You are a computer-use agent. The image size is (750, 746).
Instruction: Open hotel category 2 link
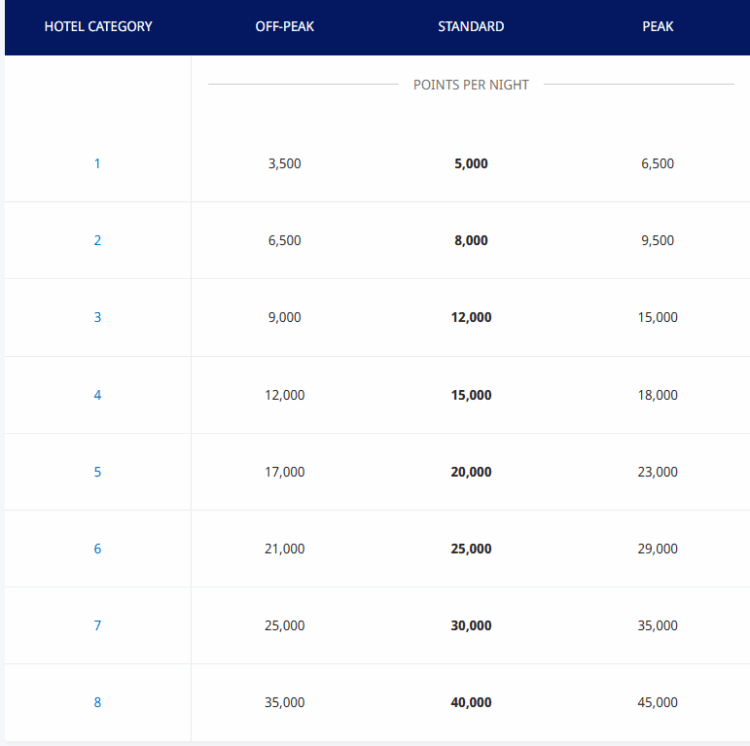(97, 240)
